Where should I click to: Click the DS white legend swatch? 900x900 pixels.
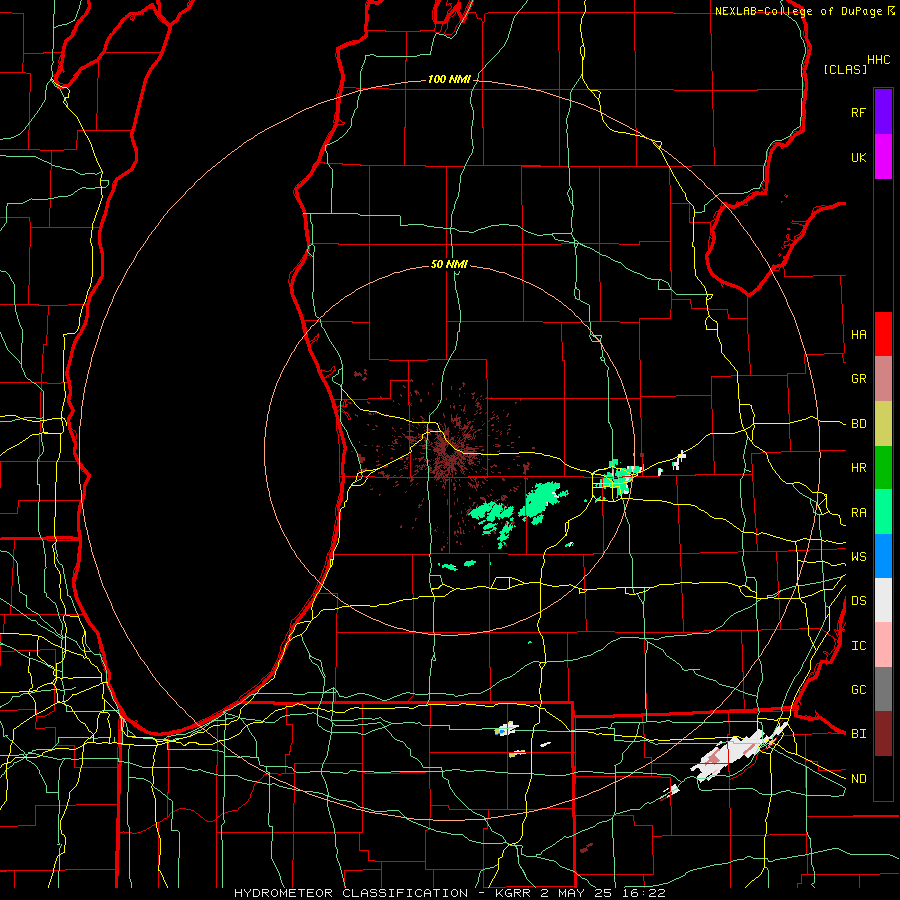click(x=883, y=600)
